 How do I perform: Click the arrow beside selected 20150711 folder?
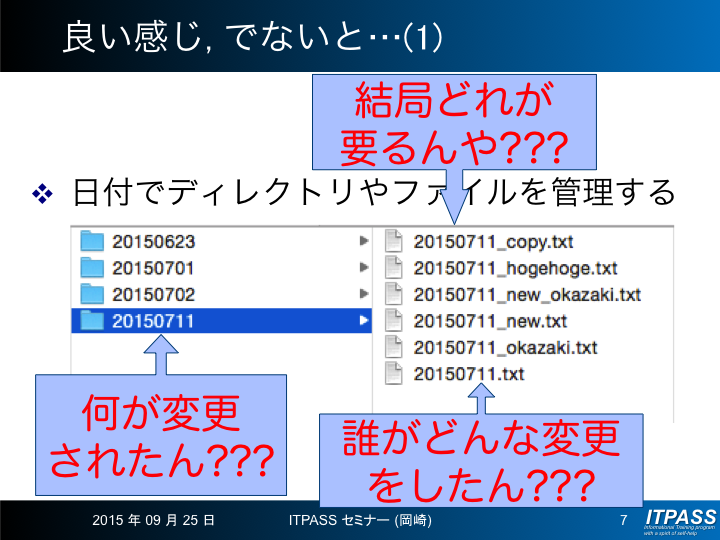coord(364,320)
